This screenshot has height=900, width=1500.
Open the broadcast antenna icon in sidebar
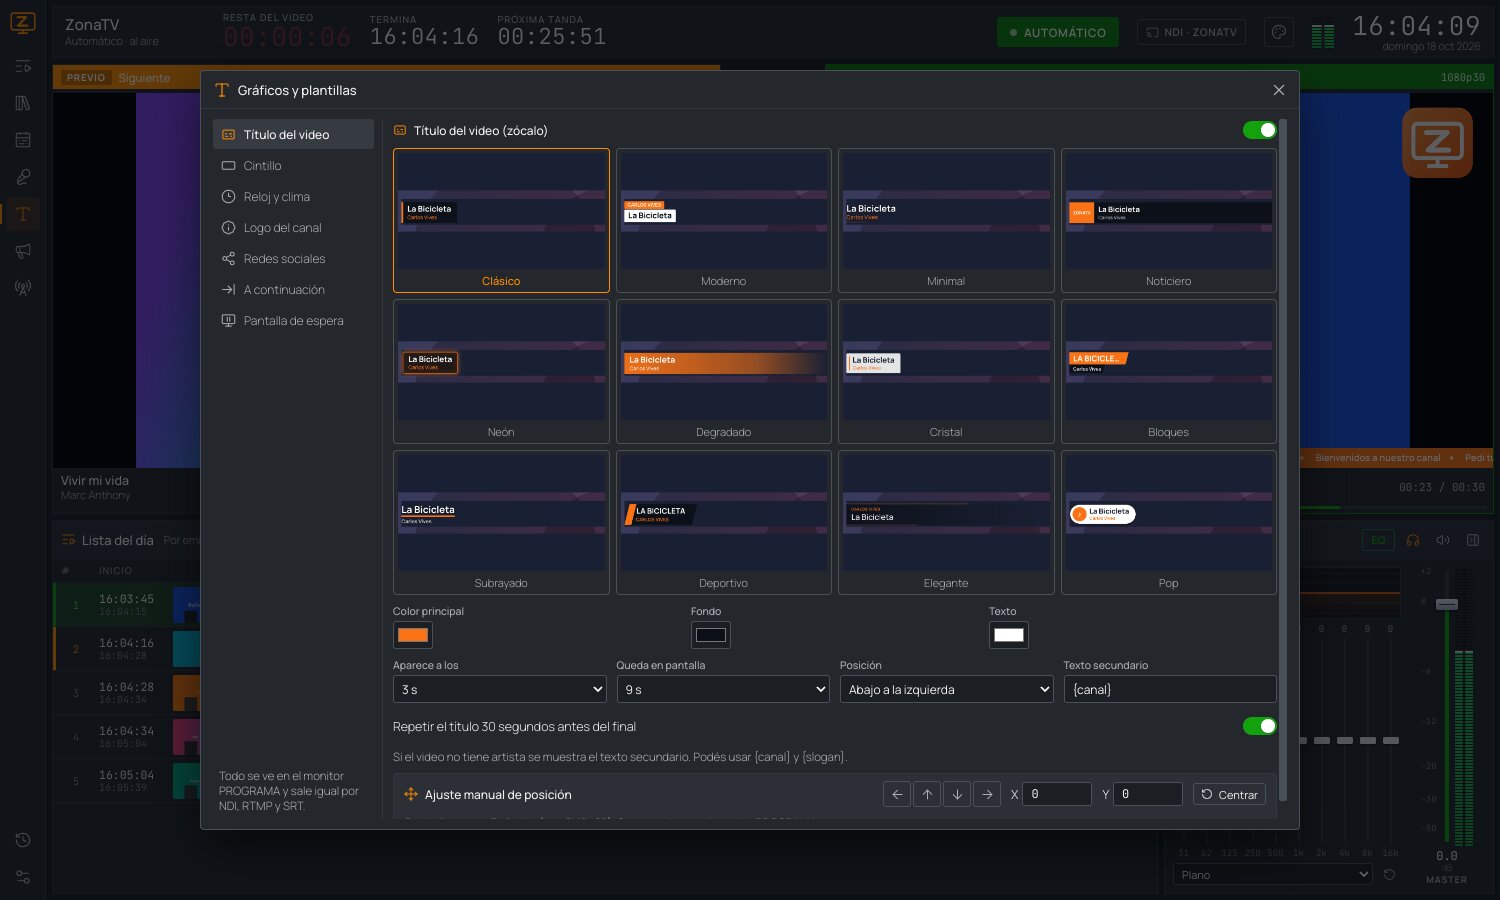[23, 288]
